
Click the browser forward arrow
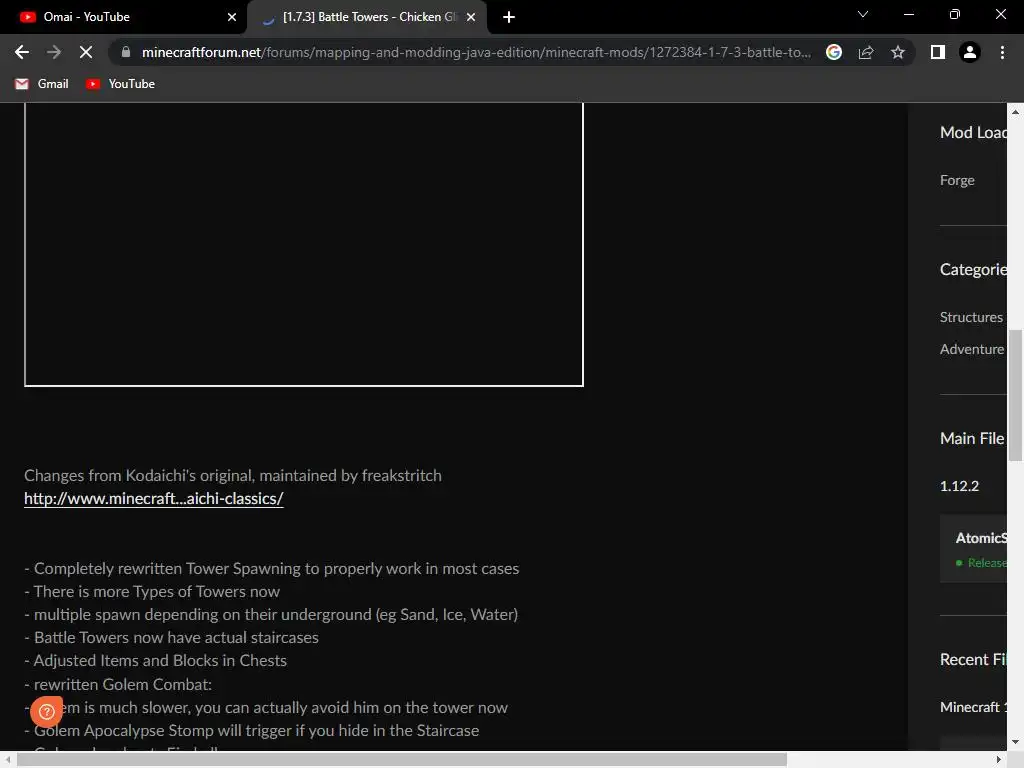(54, 52)
